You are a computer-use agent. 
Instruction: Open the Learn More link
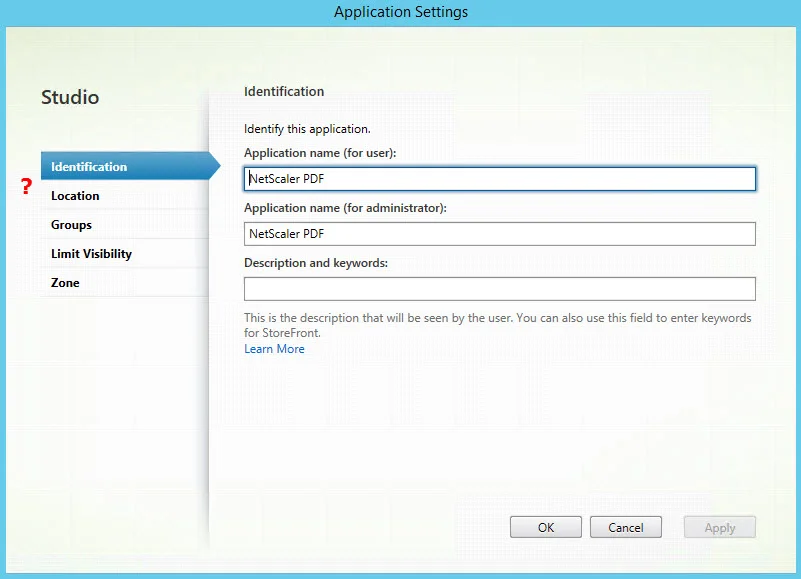[274, 349]
